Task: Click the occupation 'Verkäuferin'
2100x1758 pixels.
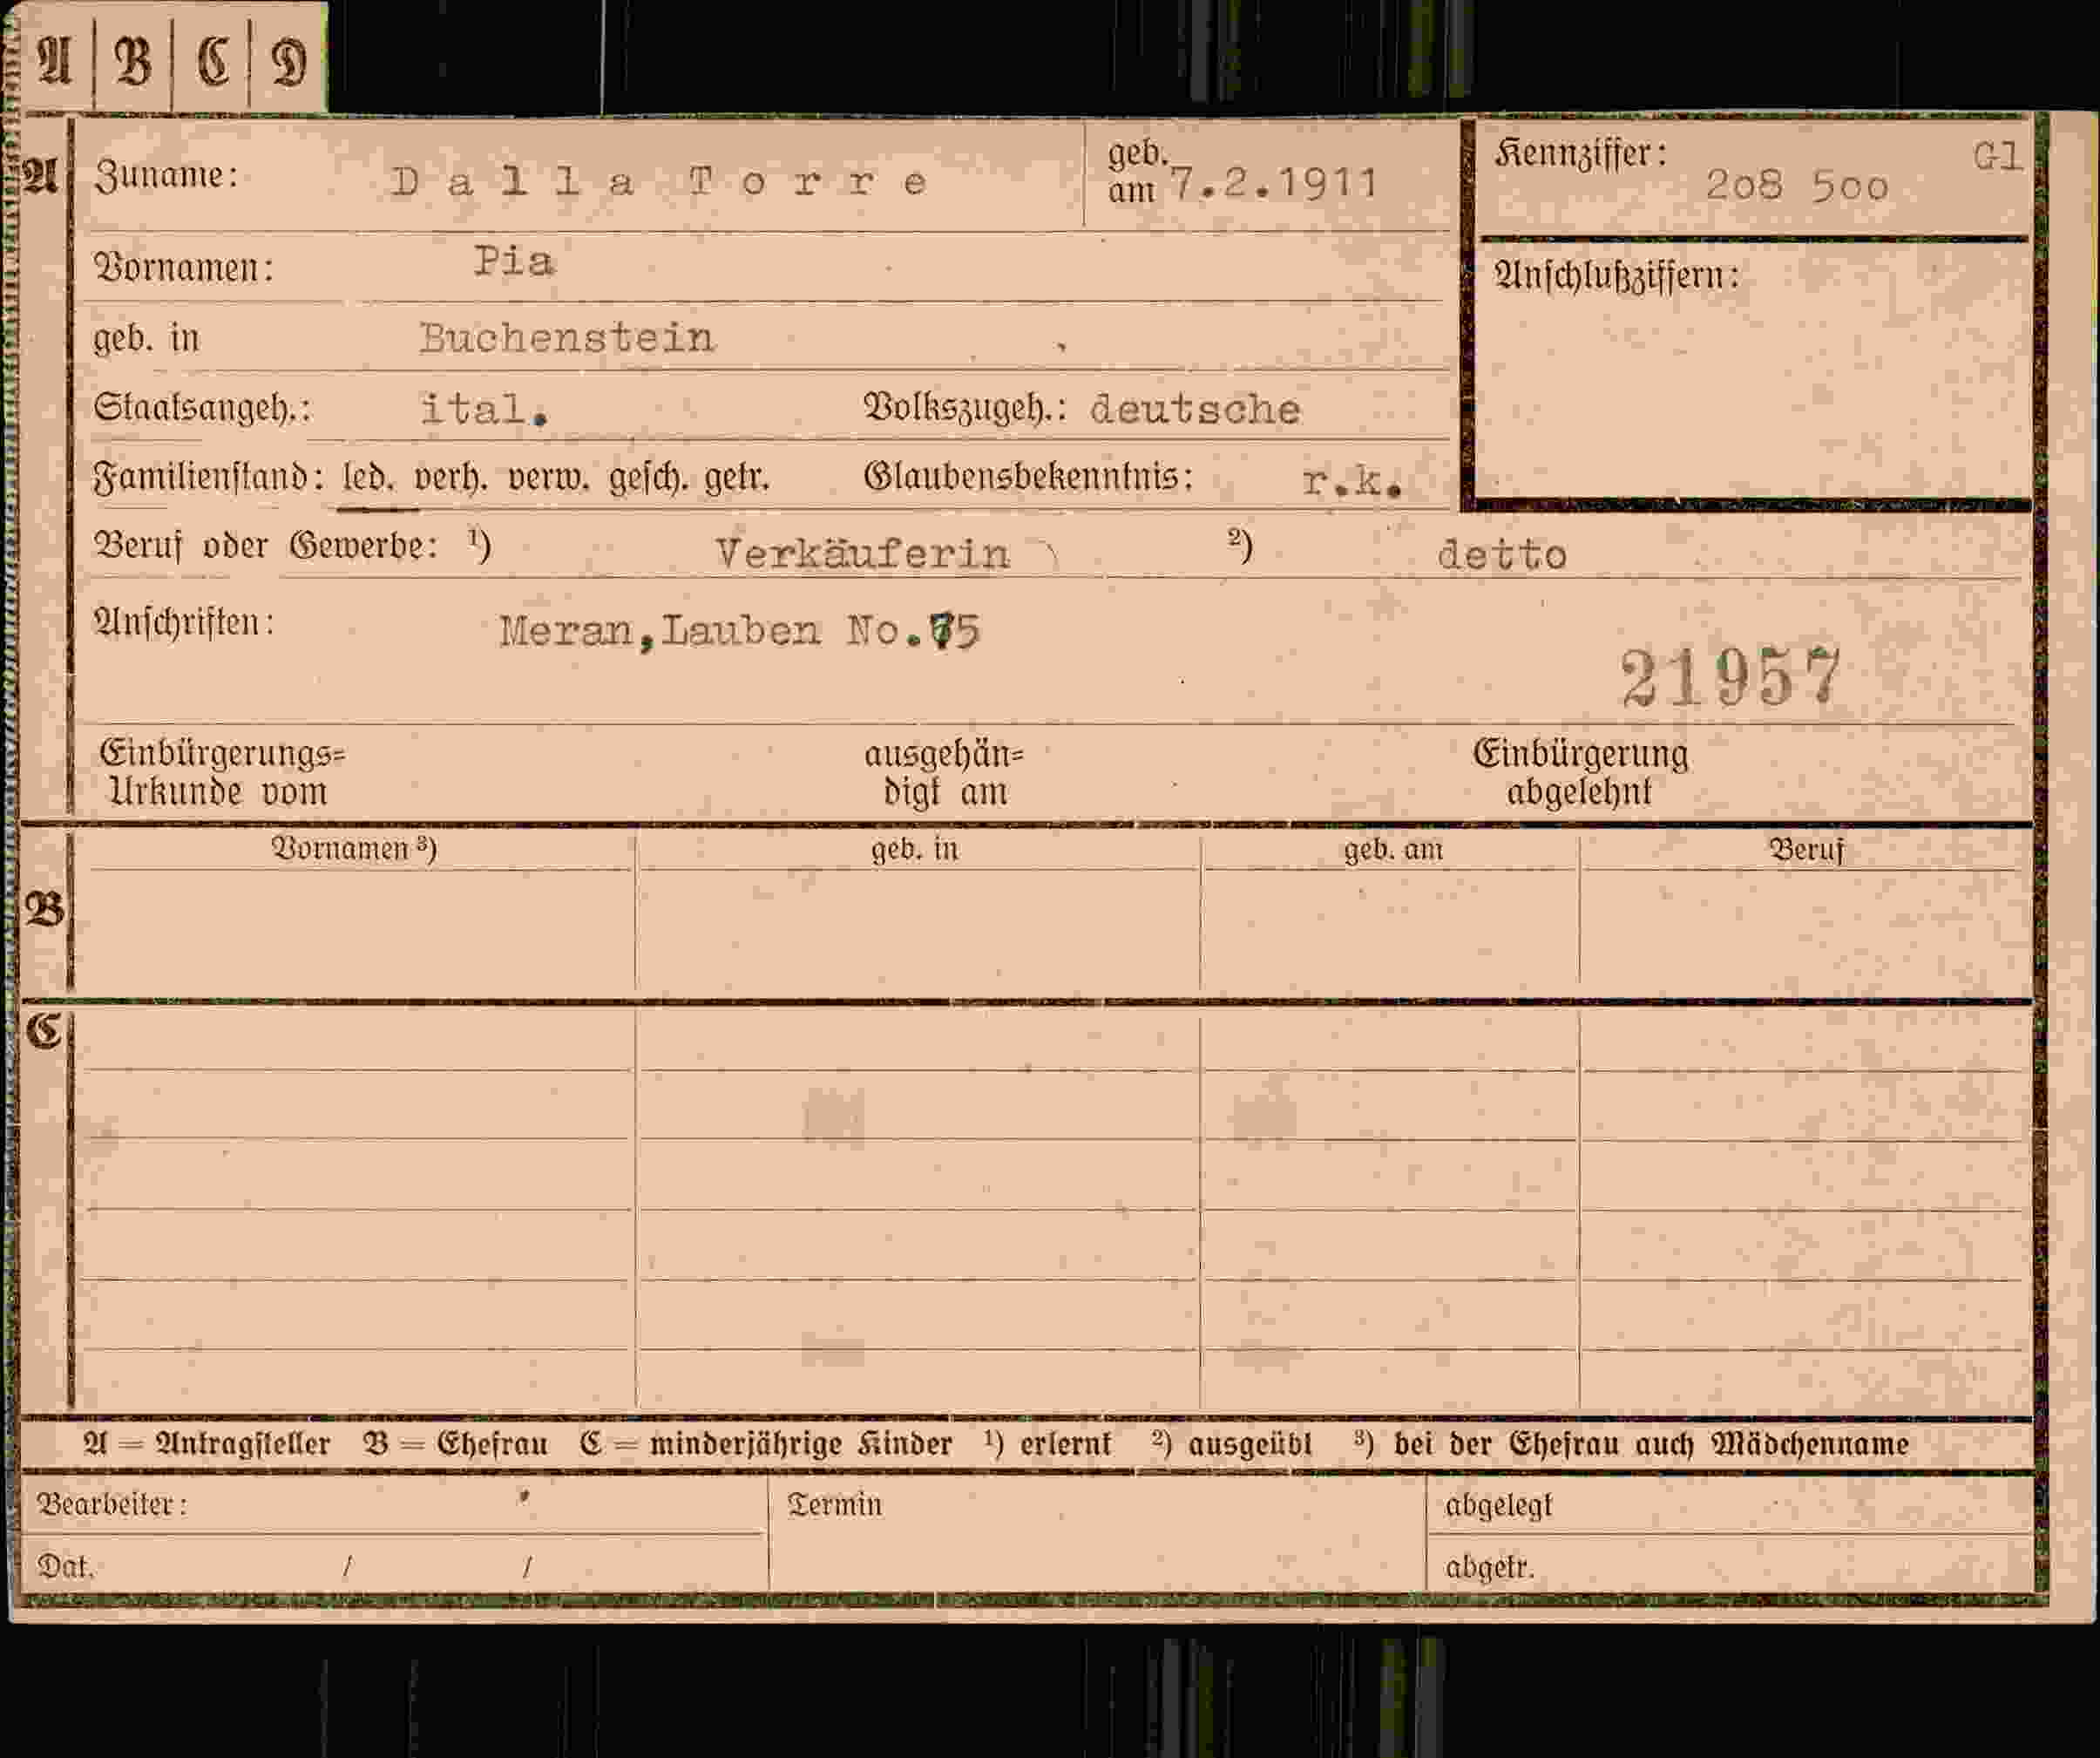Action: pyautogui.click(x=863, y=553)
